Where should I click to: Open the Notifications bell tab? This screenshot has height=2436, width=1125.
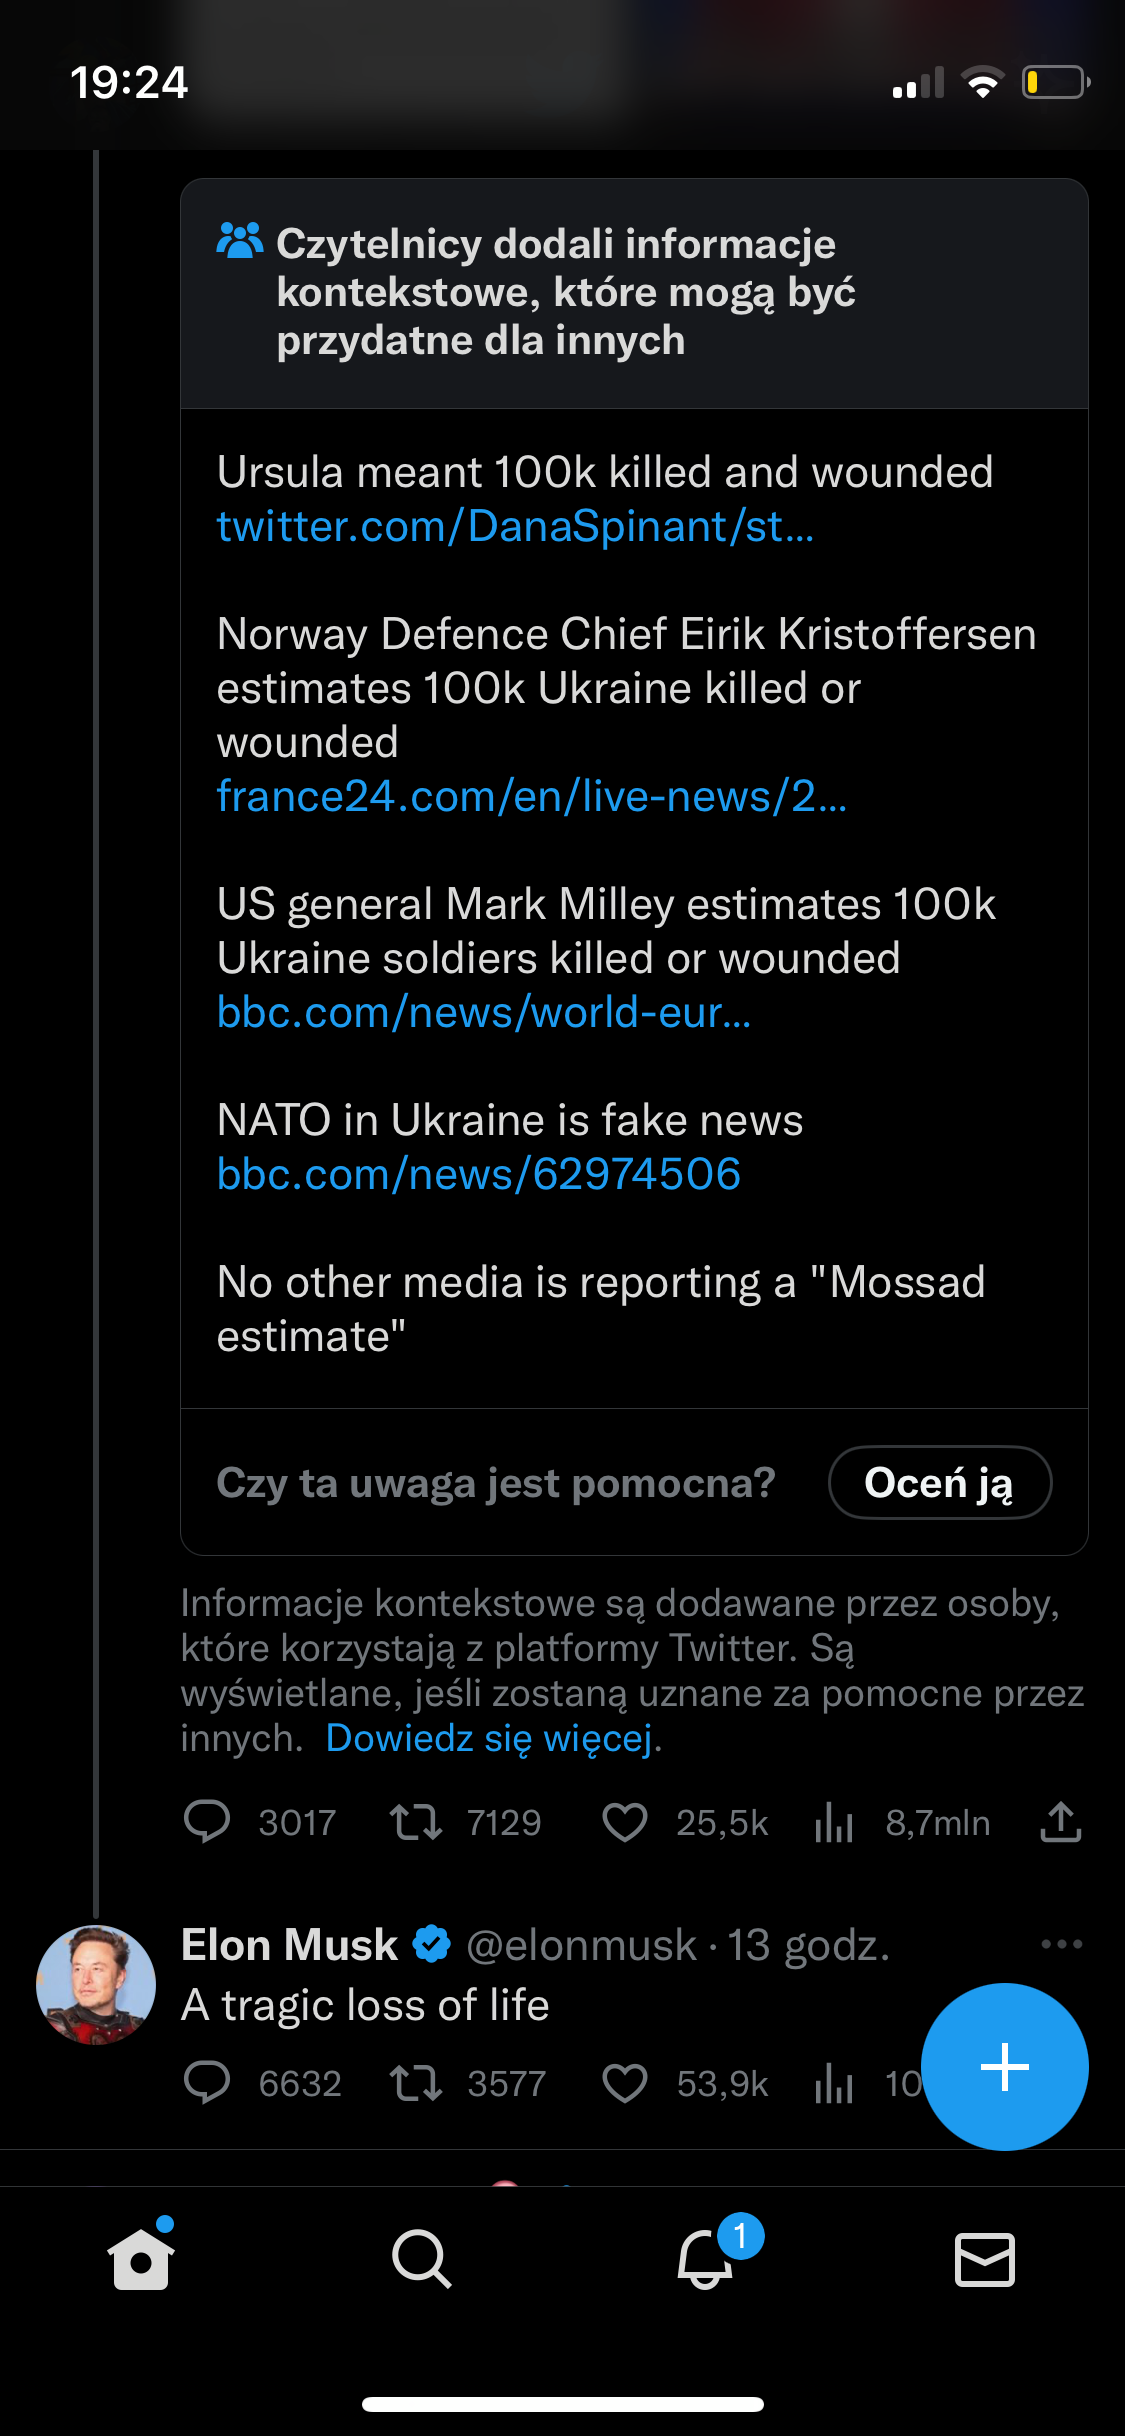(705, 2259)
